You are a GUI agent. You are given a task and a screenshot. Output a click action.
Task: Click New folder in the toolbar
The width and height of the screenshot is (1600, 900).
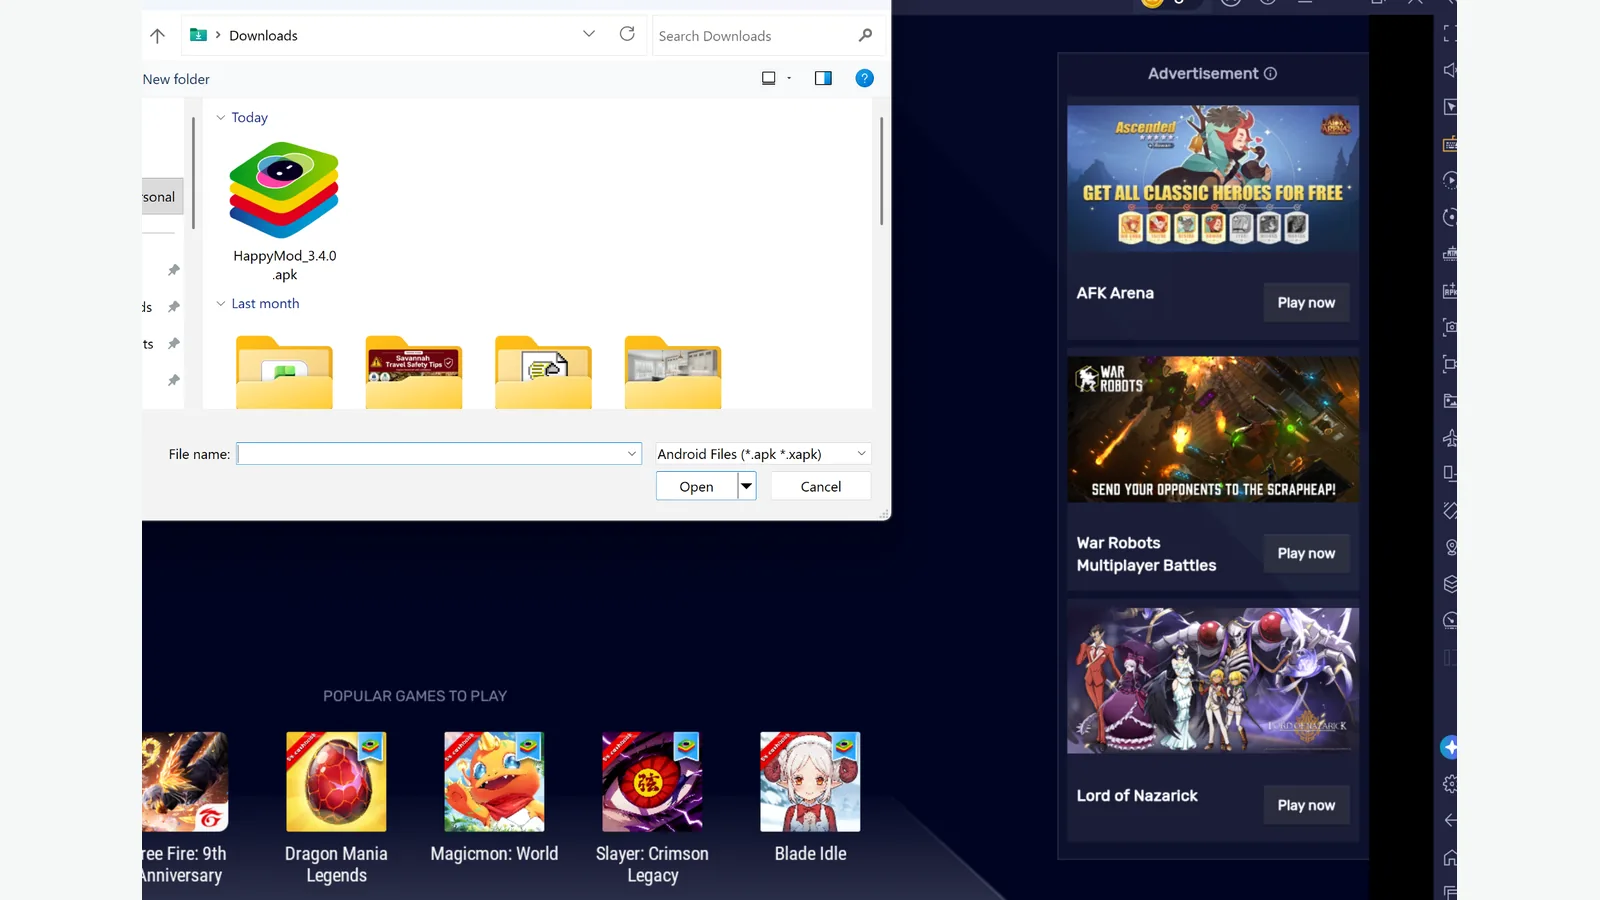176,79
